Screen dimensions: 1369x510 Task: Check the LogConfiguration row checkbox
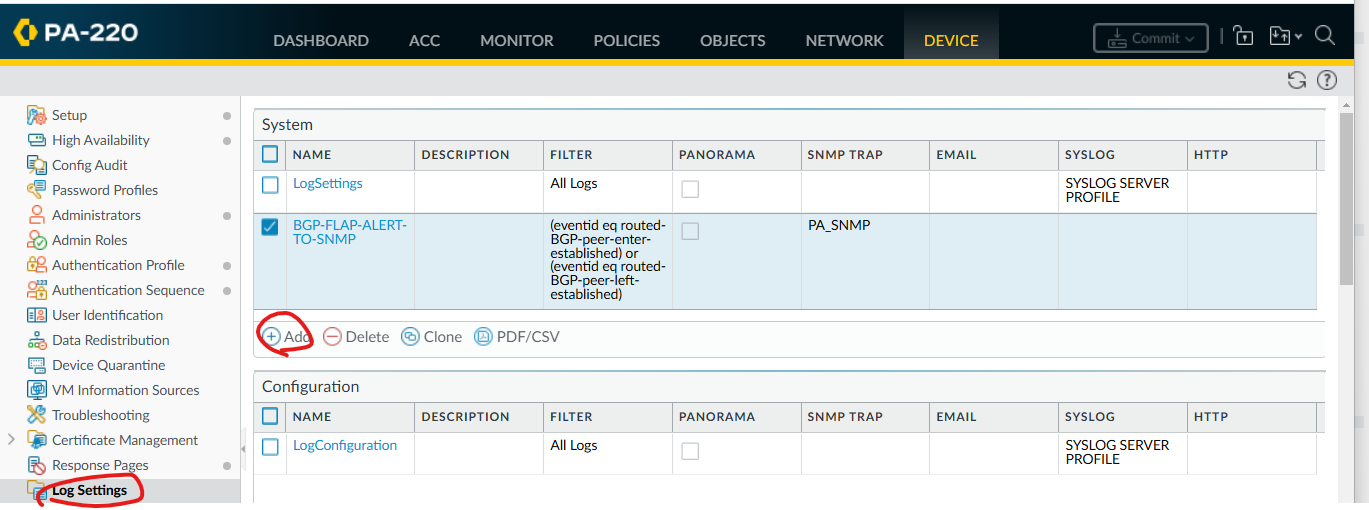pos(270,447)
